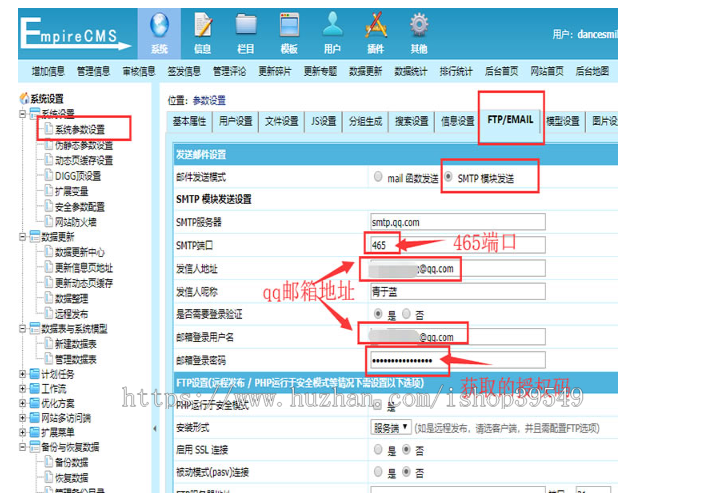Click the 发信人昵称 input field
The image size is (706, 497).
458,292
